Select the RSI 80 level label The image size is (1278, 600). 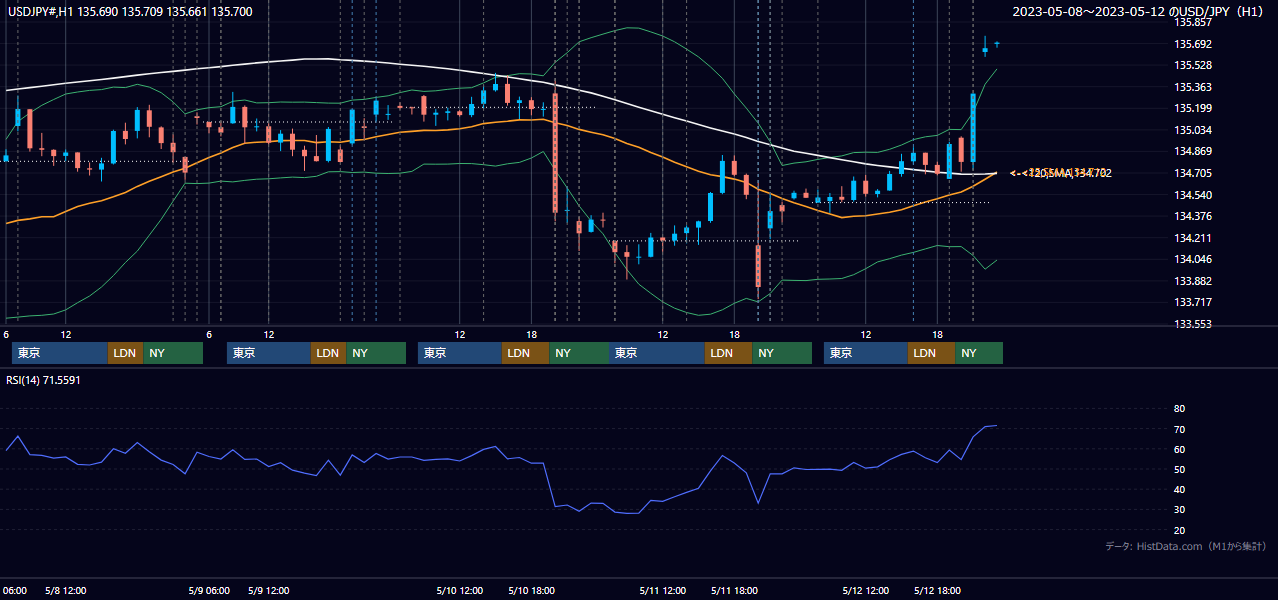[x=1179, y=409]
